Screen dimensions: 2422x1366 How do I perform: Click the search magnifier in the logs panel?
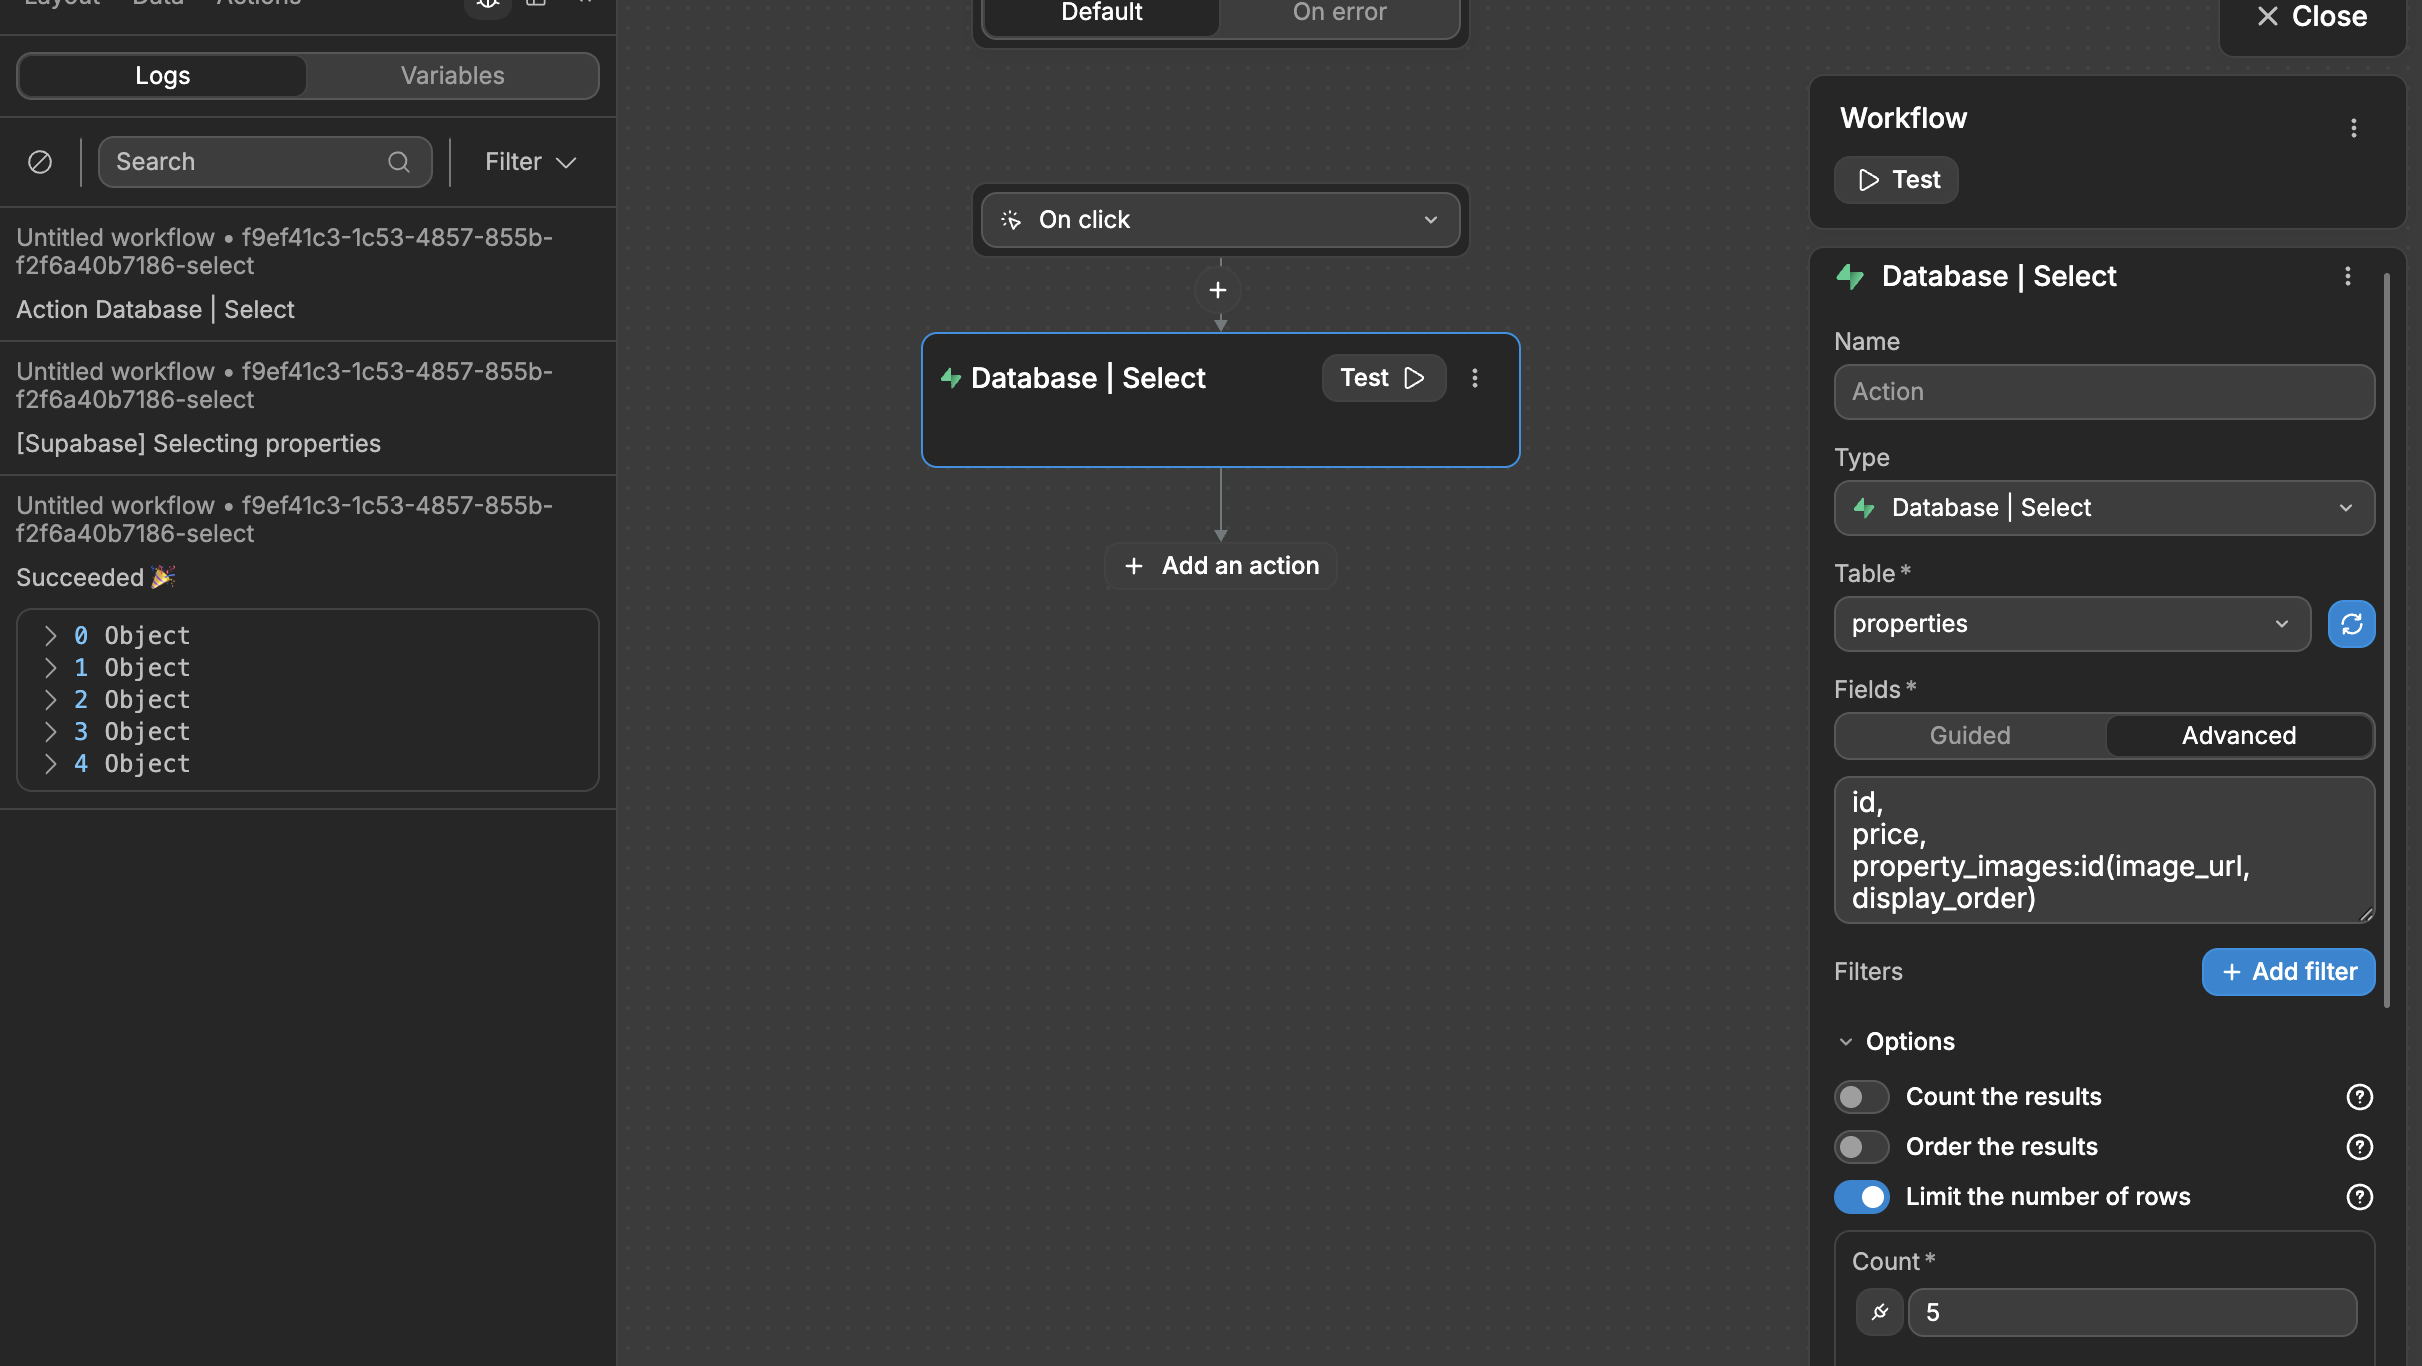click(399, 162)
